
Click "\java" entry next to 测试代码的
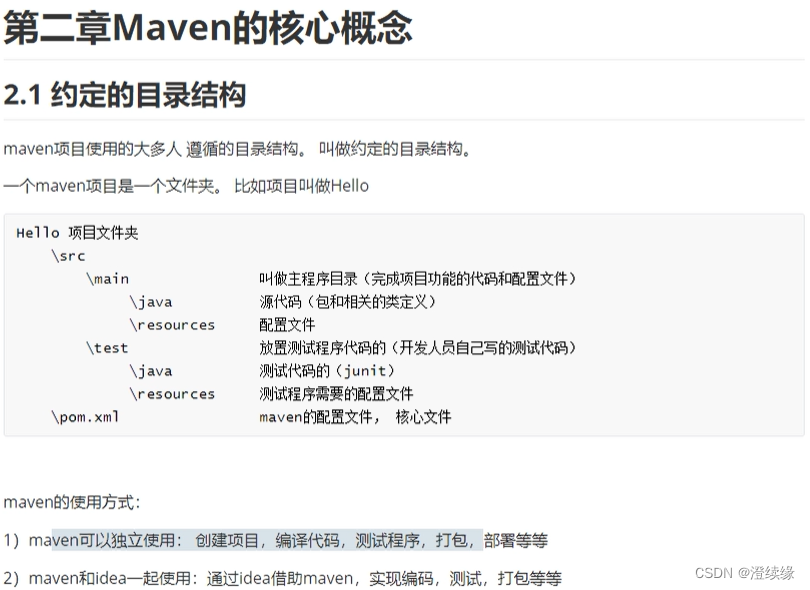point(151,371)
